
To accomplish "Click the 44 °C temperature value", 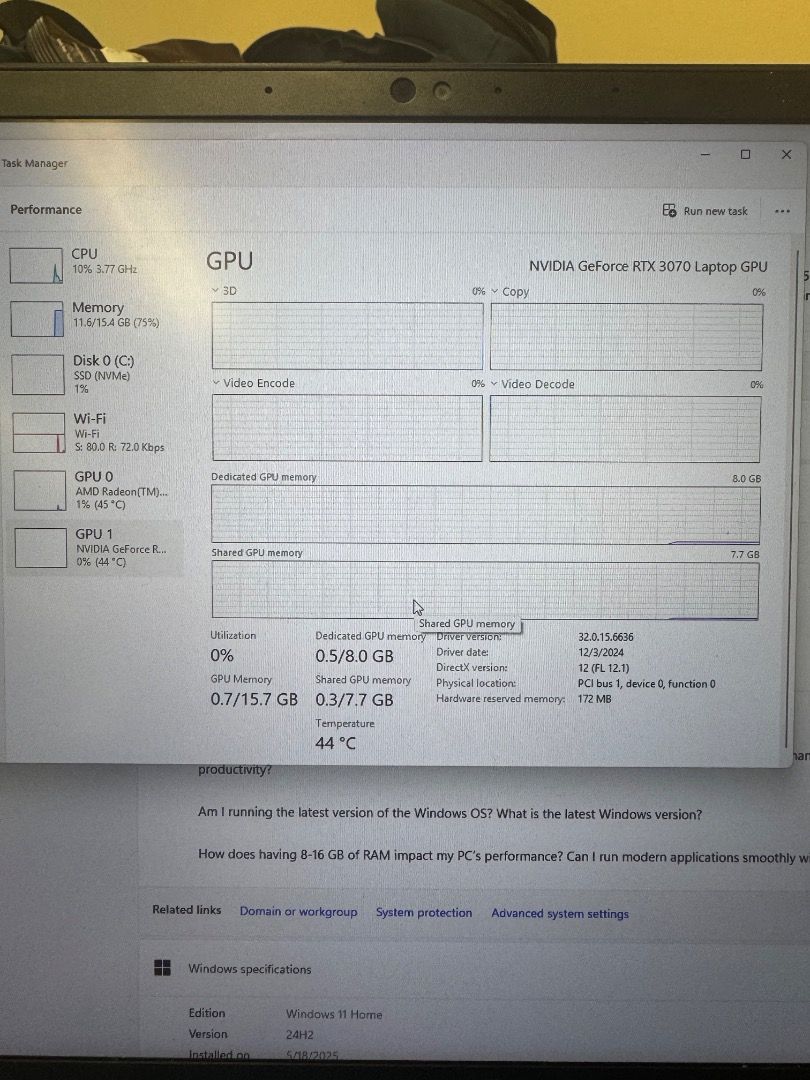I will [335, 743].
